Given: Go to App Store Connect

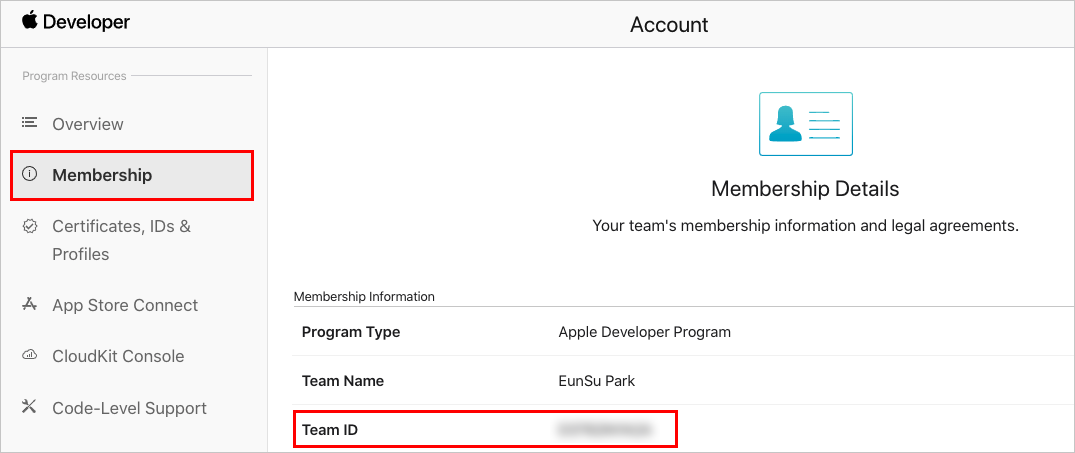Looking at the screenshot, I should (125, 305).
